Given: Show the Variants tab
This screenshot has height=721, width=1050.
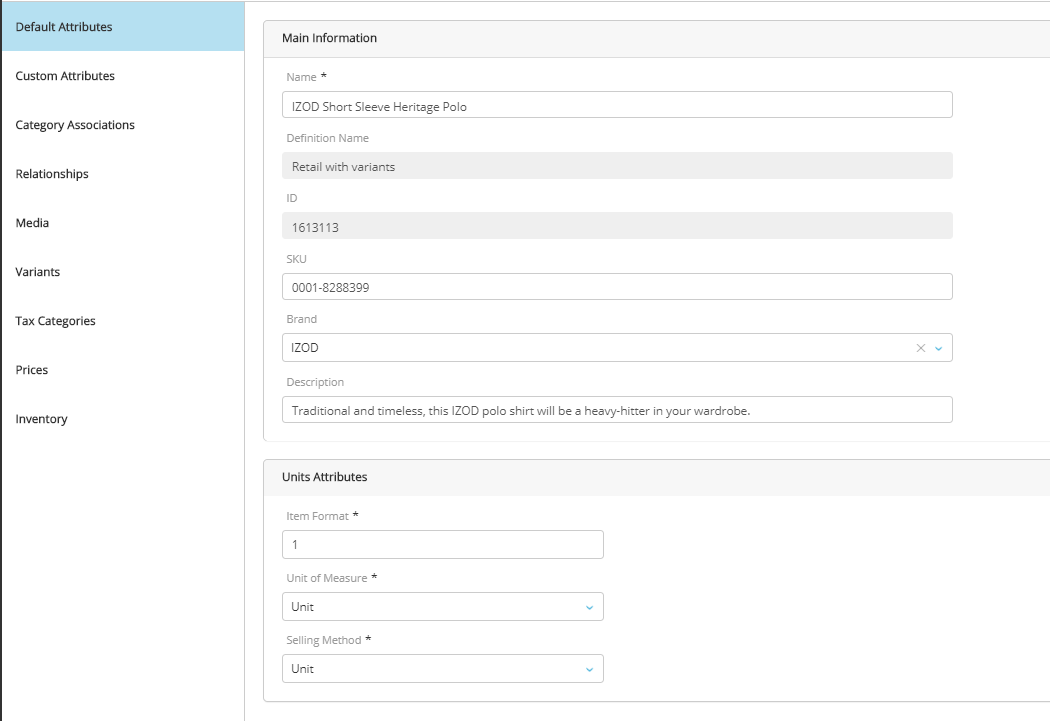Looking at the screenshot, I should pos(38,272).
